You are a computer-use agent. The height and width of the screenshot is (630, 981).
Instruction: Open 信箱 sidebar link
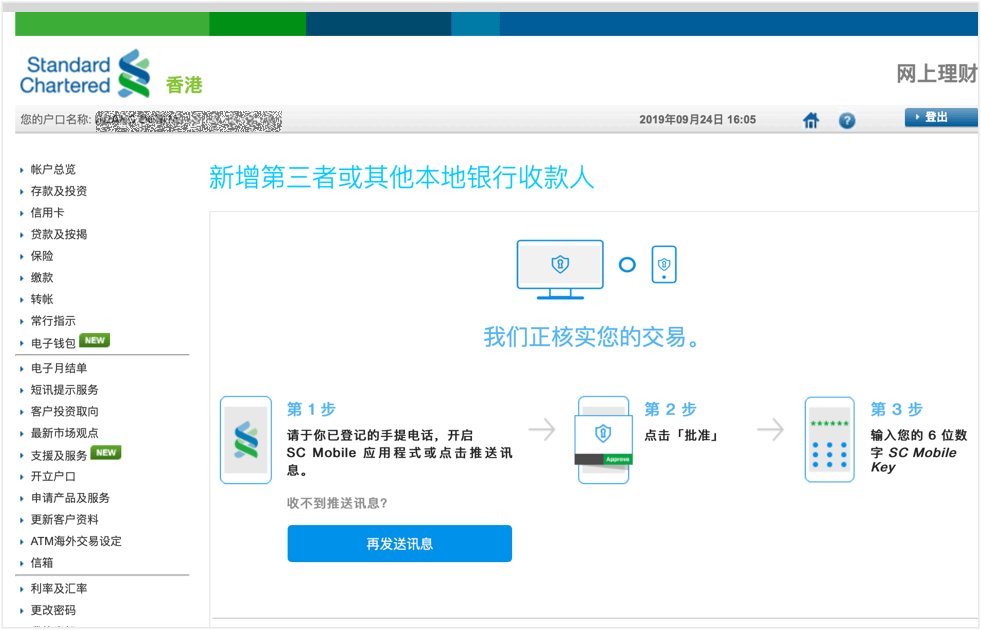click(42, 562)
